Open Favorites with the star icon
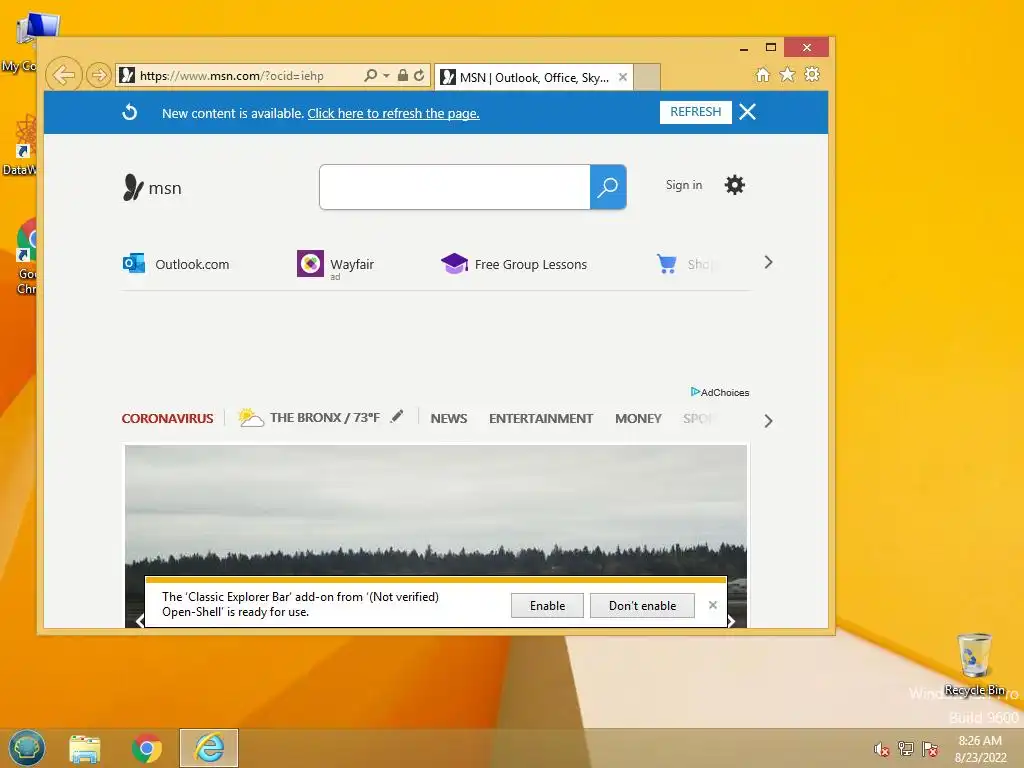The height and width of the screenshot is (768, 1024). point(788,74)
